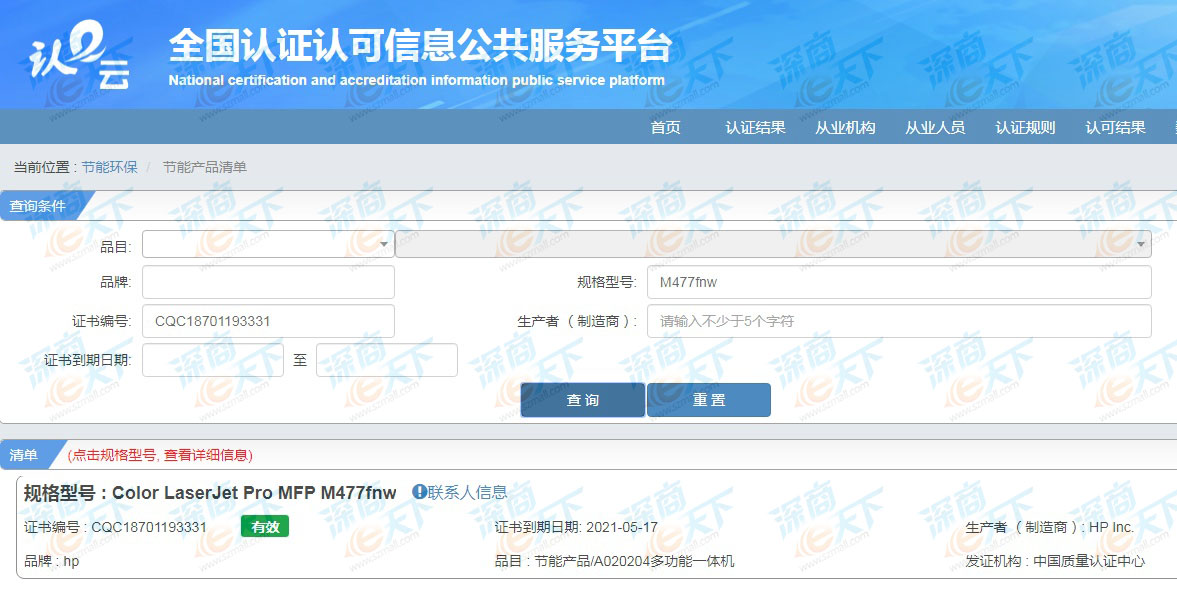Click the 查询 search button
The width and height of the screenshot is (1177, 589).
click(x=582, y=400)
